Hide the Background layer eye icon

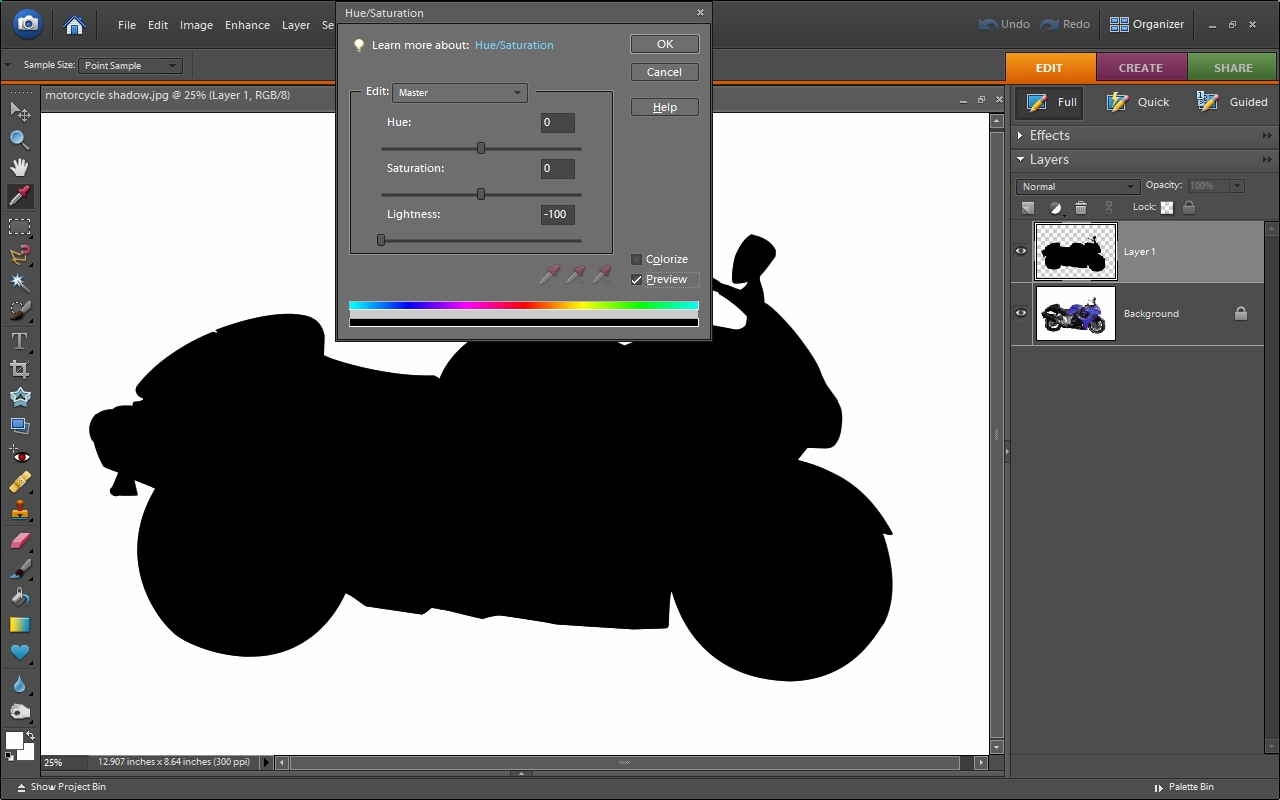tap(1021, 313)
